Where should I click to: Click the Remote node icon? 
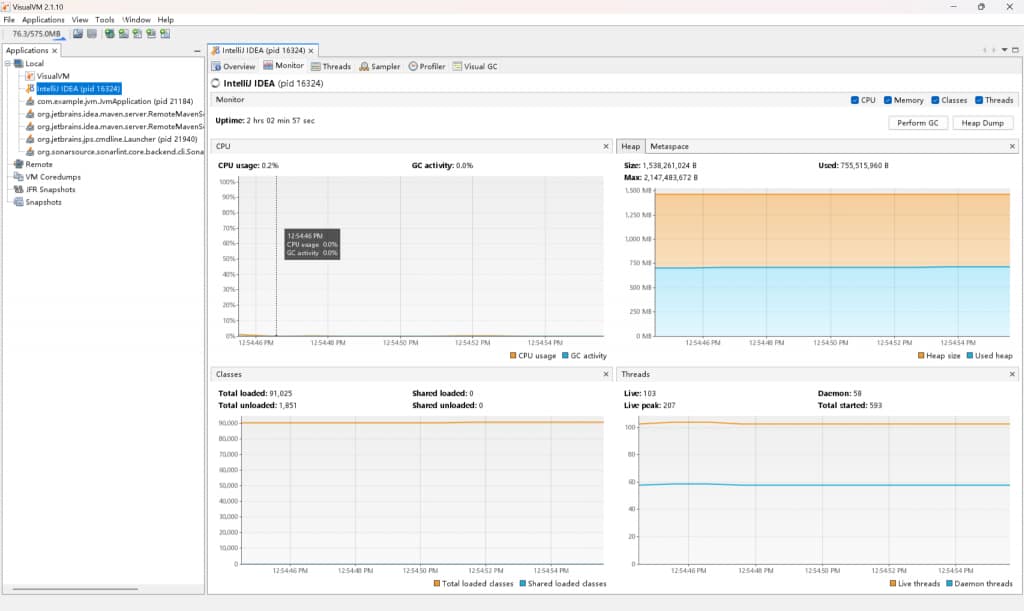coord(18,164)
